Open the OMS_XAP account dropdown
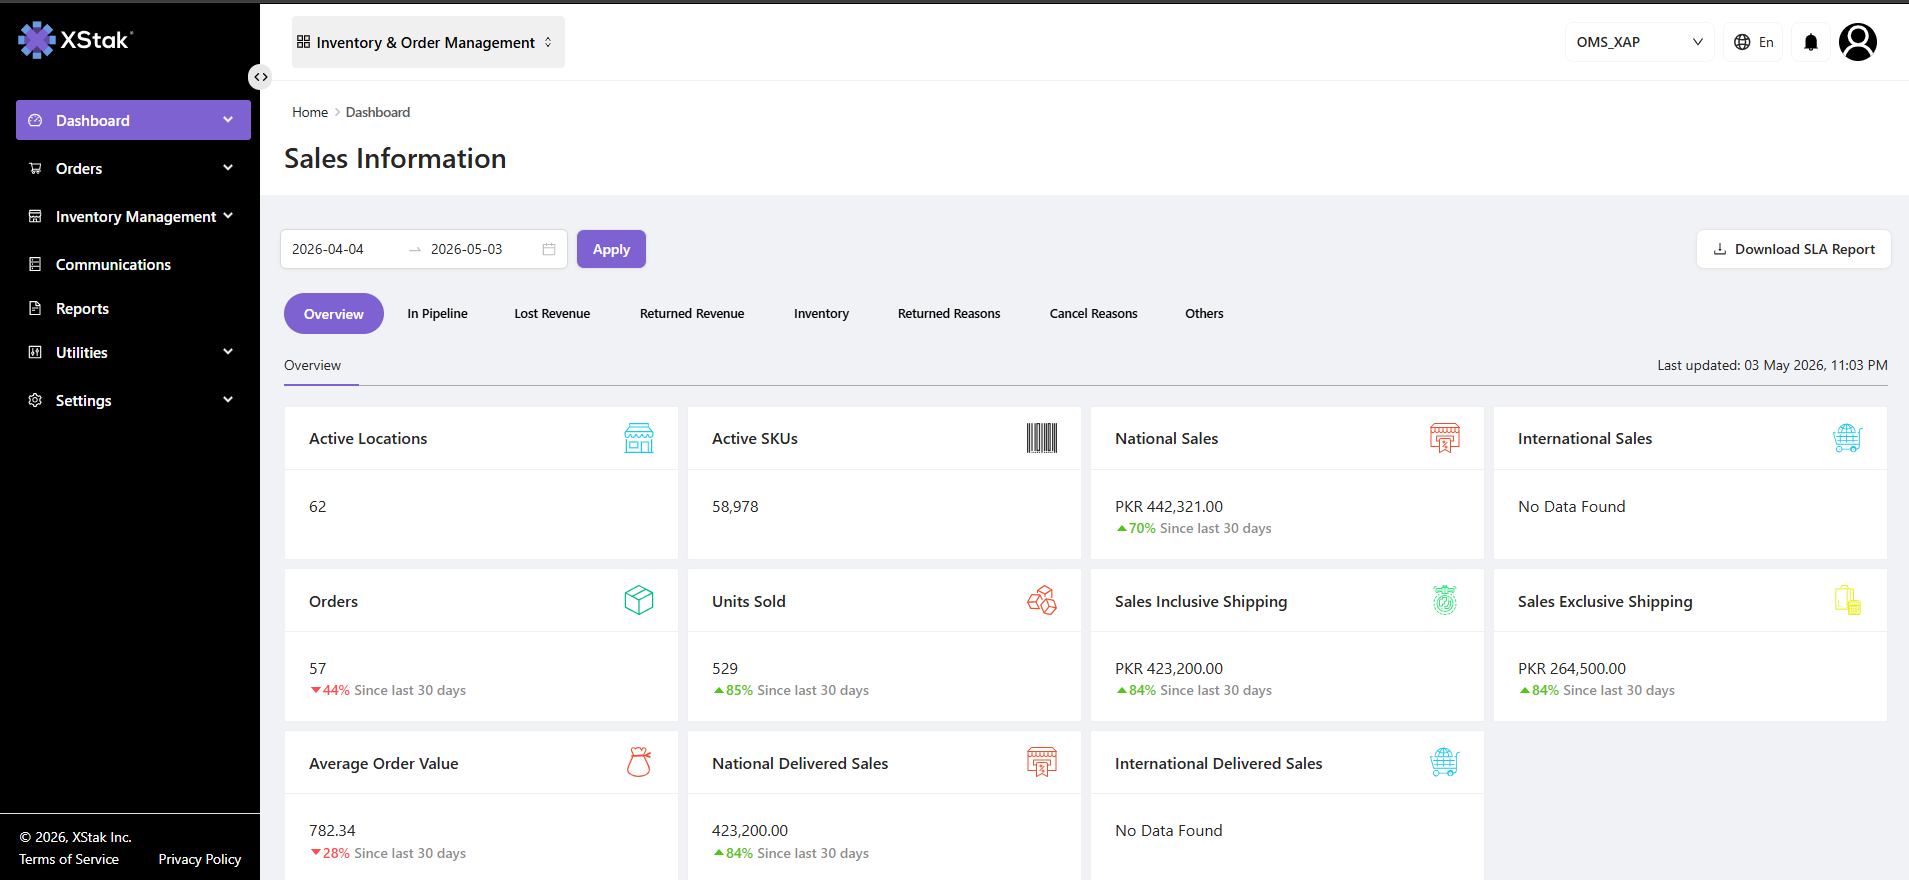This screenshot has height=880, width=1909. click(x=1639, y=42)
